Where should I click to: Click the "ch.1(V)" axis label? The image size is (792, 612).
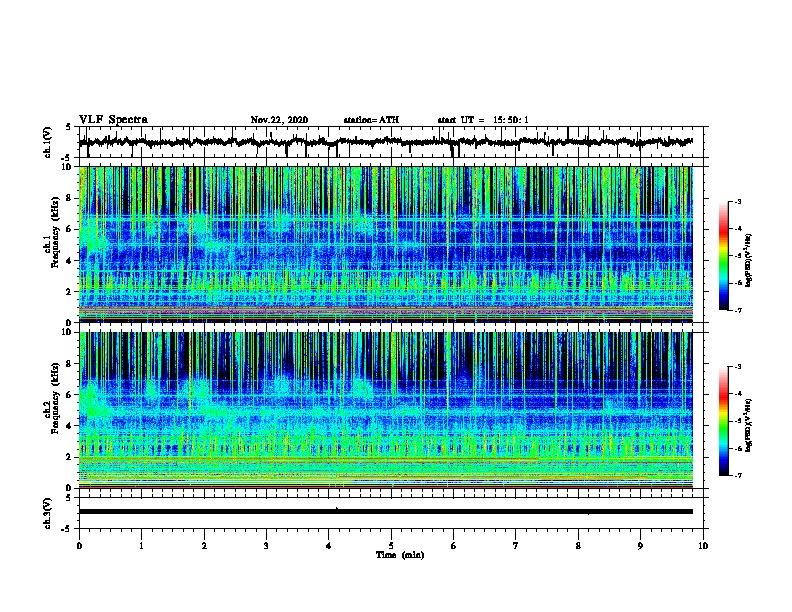pos(48,142)
